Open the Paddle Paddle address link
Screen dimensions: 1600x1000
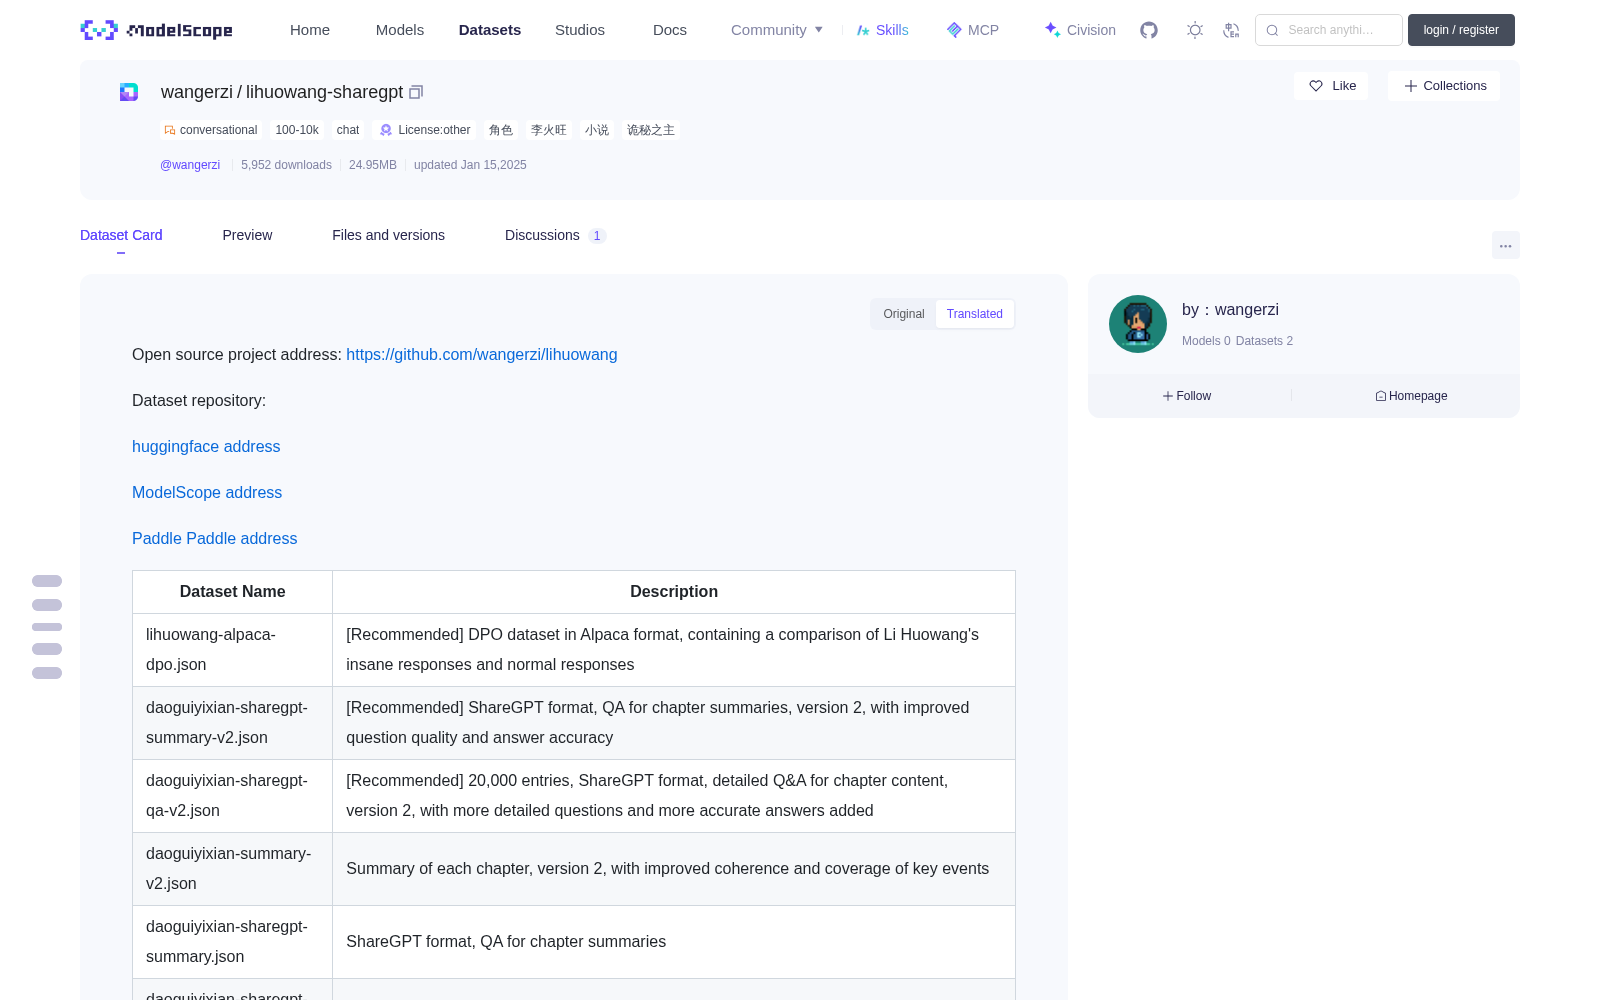pos(214,538)
